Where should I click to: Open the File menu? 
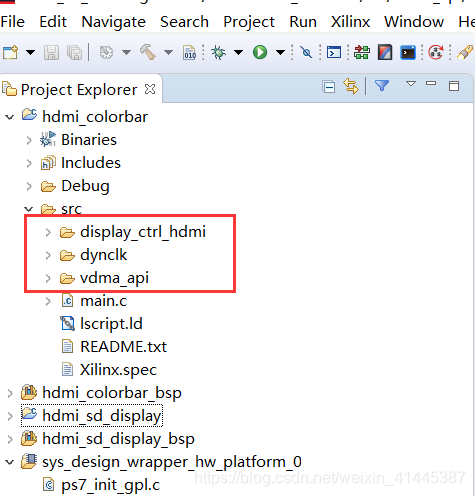pyautogui.click(x=13, y=22)
